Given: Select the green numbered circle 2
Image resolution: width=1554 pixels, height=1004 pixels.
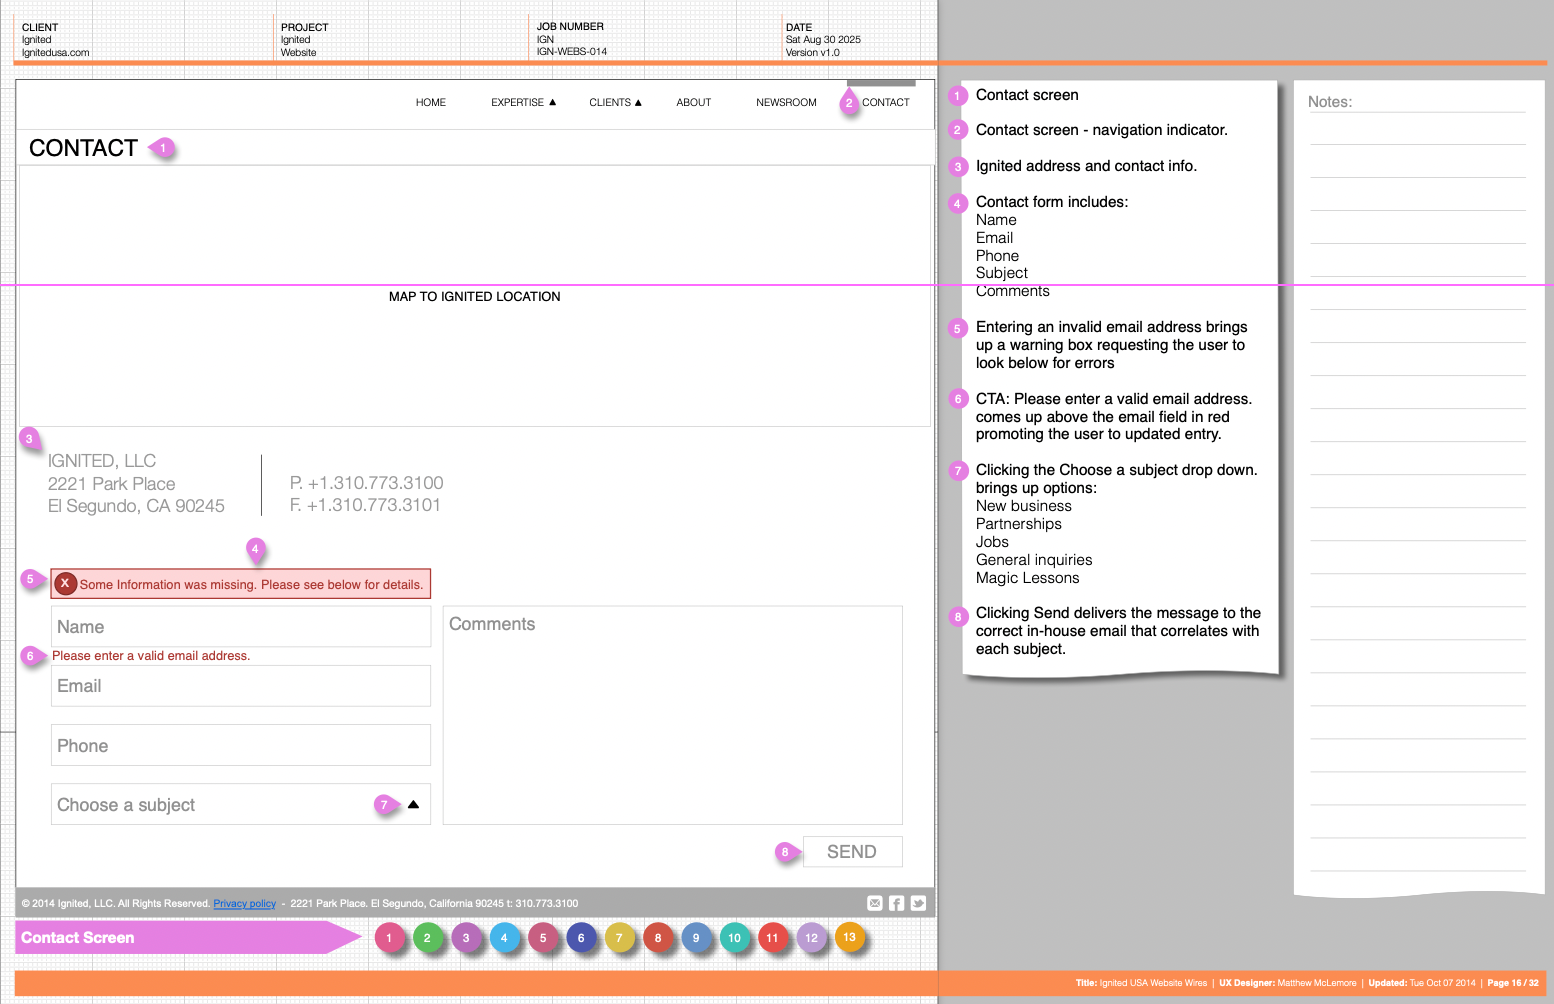Looking at the screenshot, I should point(427,938).
